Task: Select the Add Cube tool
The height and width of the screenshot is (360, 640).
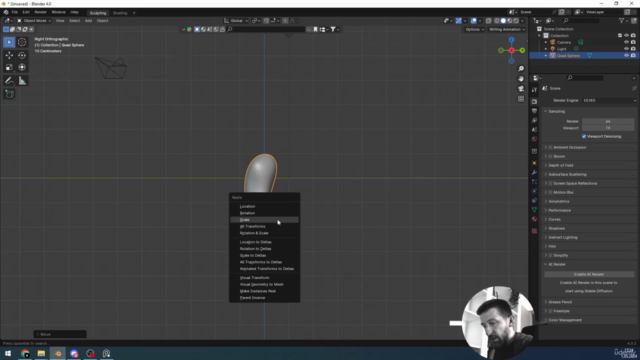Action: [x=9, y=94]
